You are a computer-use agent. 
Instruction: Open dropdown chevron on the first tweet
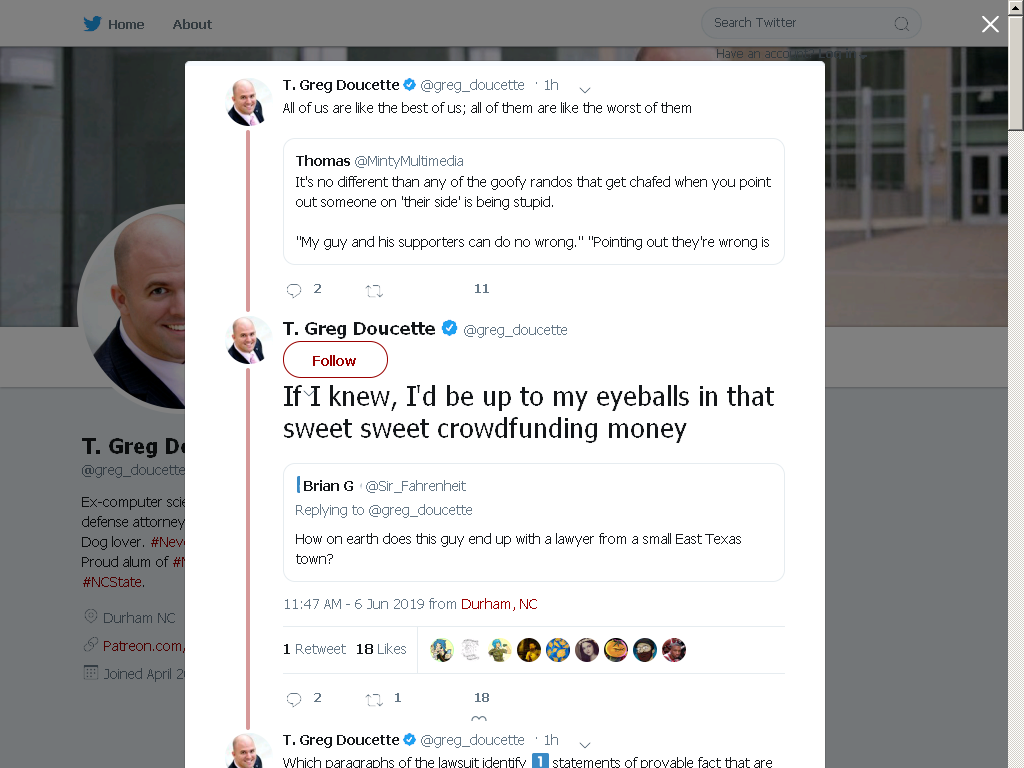tap(585, 89)
